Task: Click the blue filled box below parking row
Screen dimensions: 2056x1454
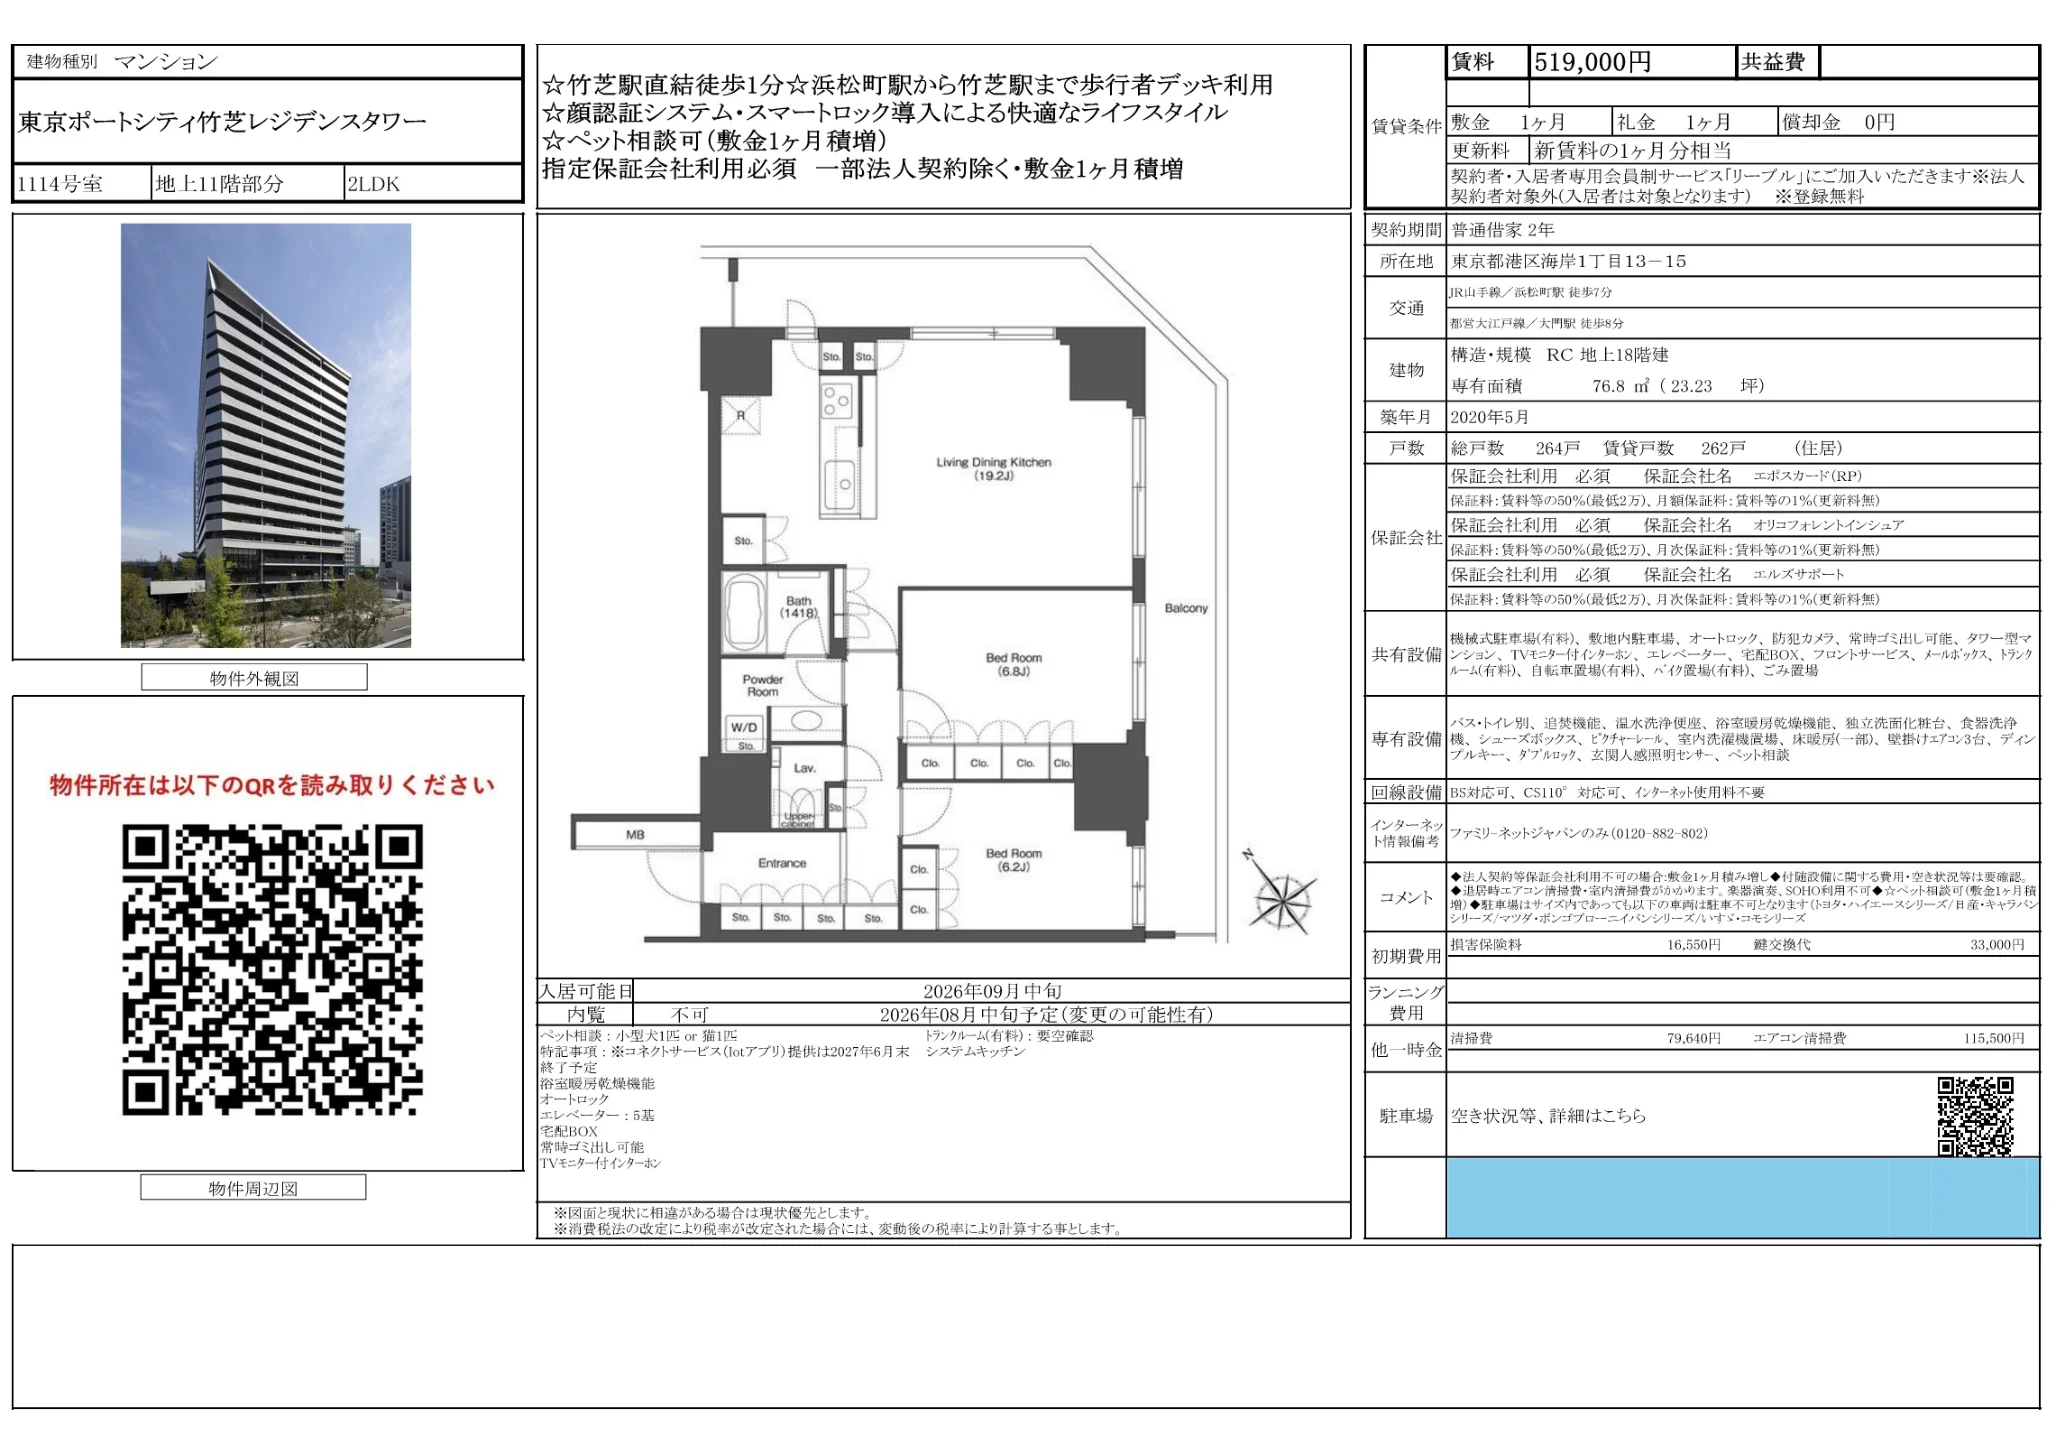Action: [x=1742, y=1197]
